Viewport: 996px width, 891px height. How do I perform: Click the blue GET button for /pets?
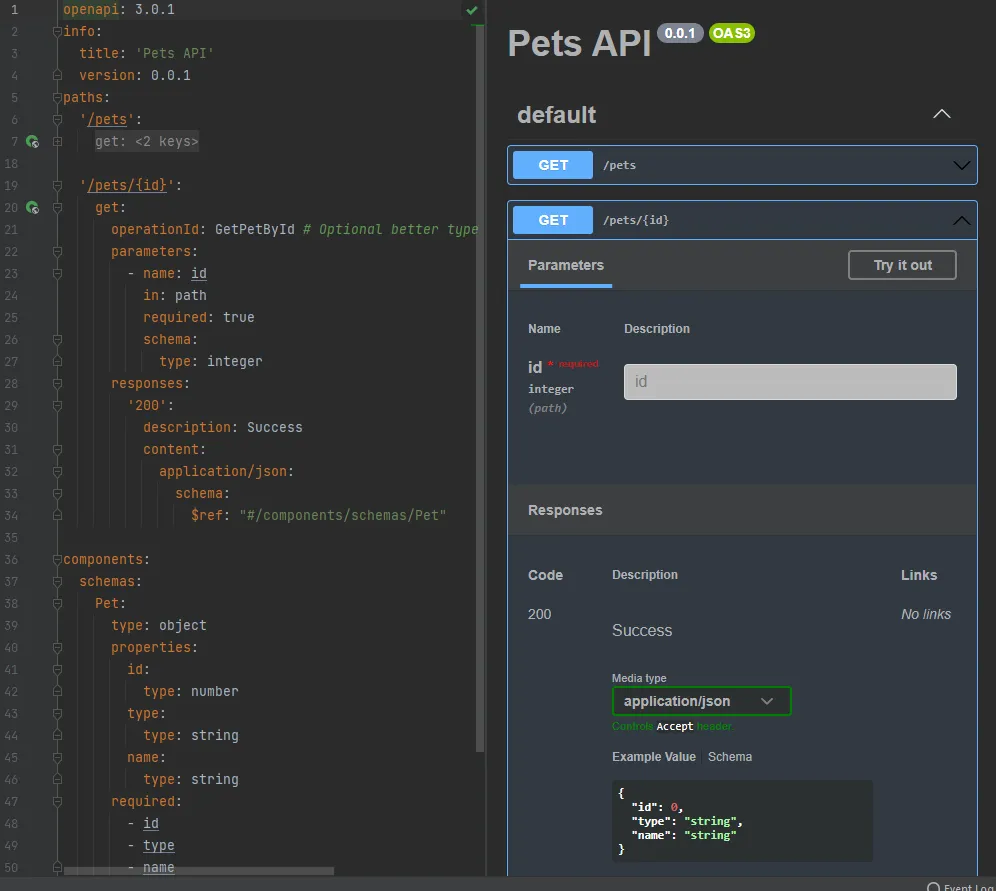point(553,166)
